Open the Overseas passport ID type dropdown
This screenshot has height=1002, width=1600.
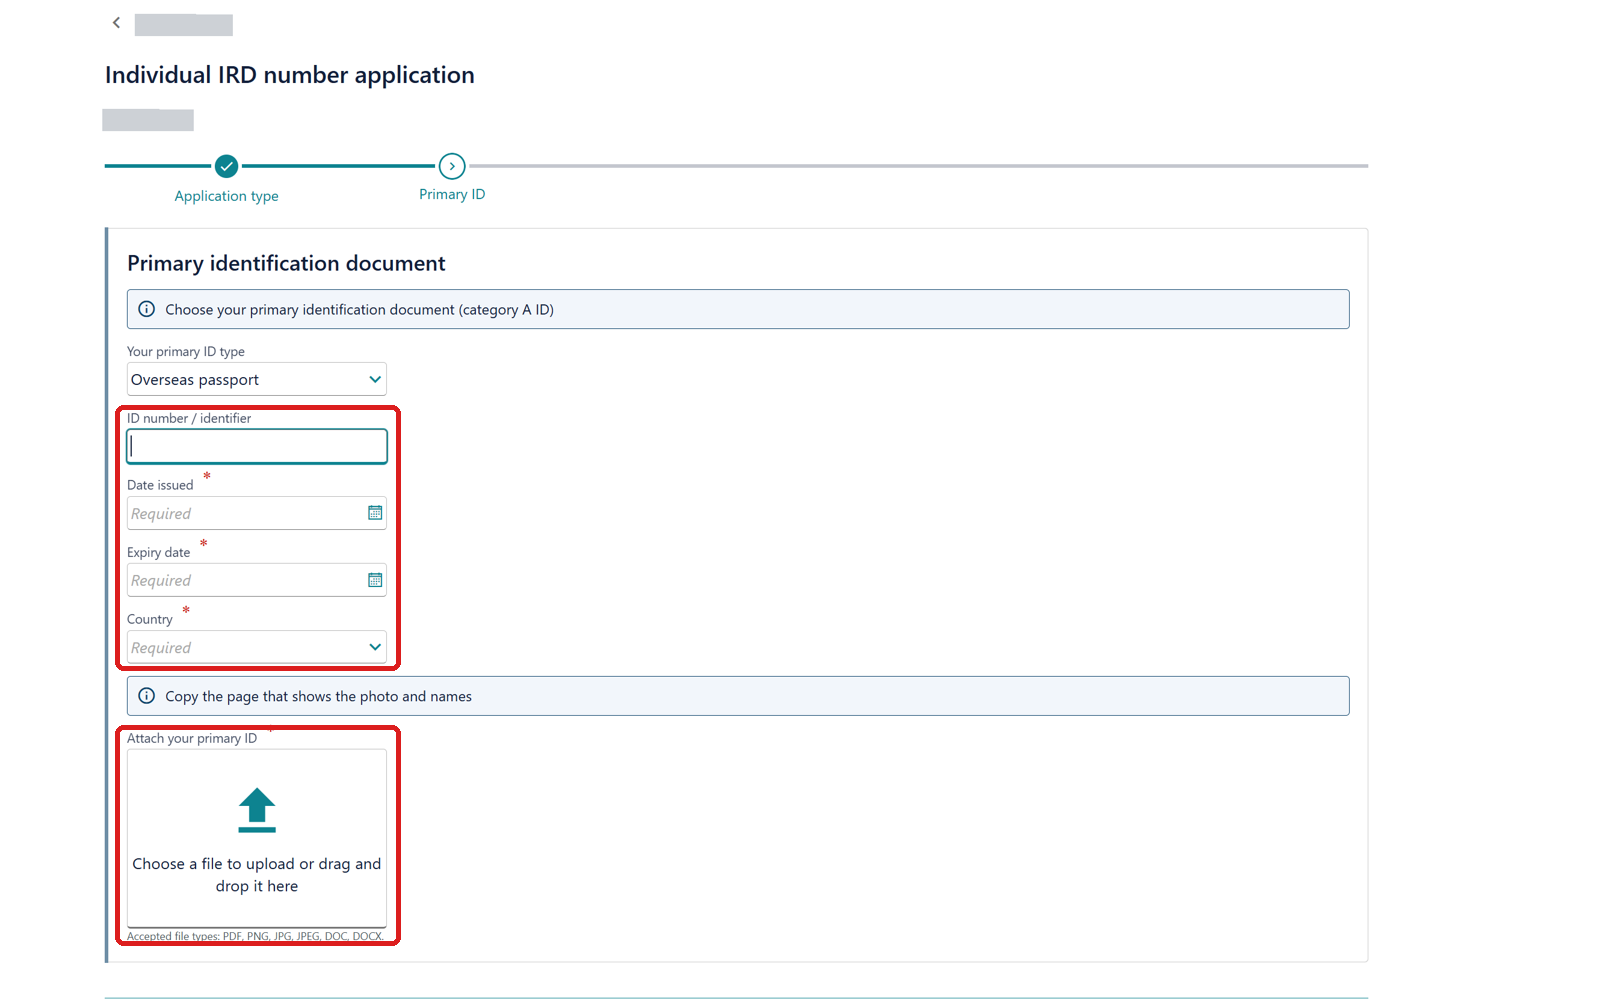(257, 379)
